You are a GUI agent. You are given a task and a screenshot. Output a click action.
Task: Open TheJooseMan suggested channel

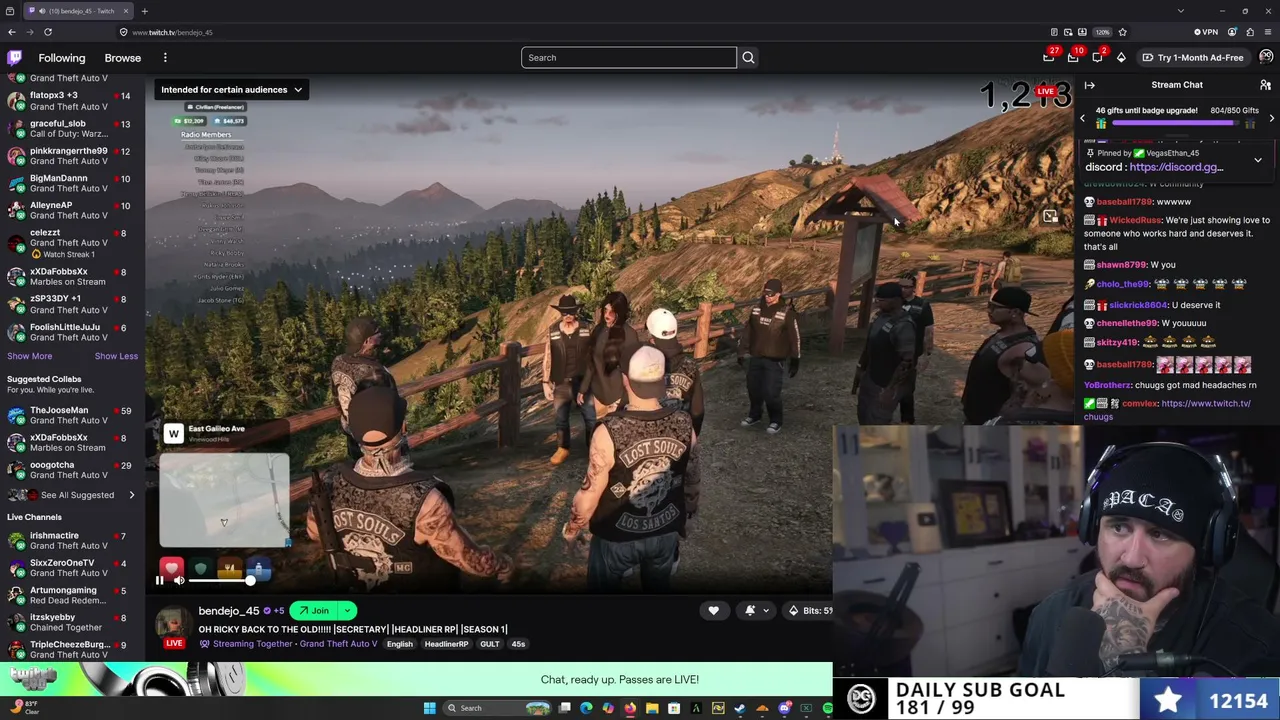pos(70,415)
